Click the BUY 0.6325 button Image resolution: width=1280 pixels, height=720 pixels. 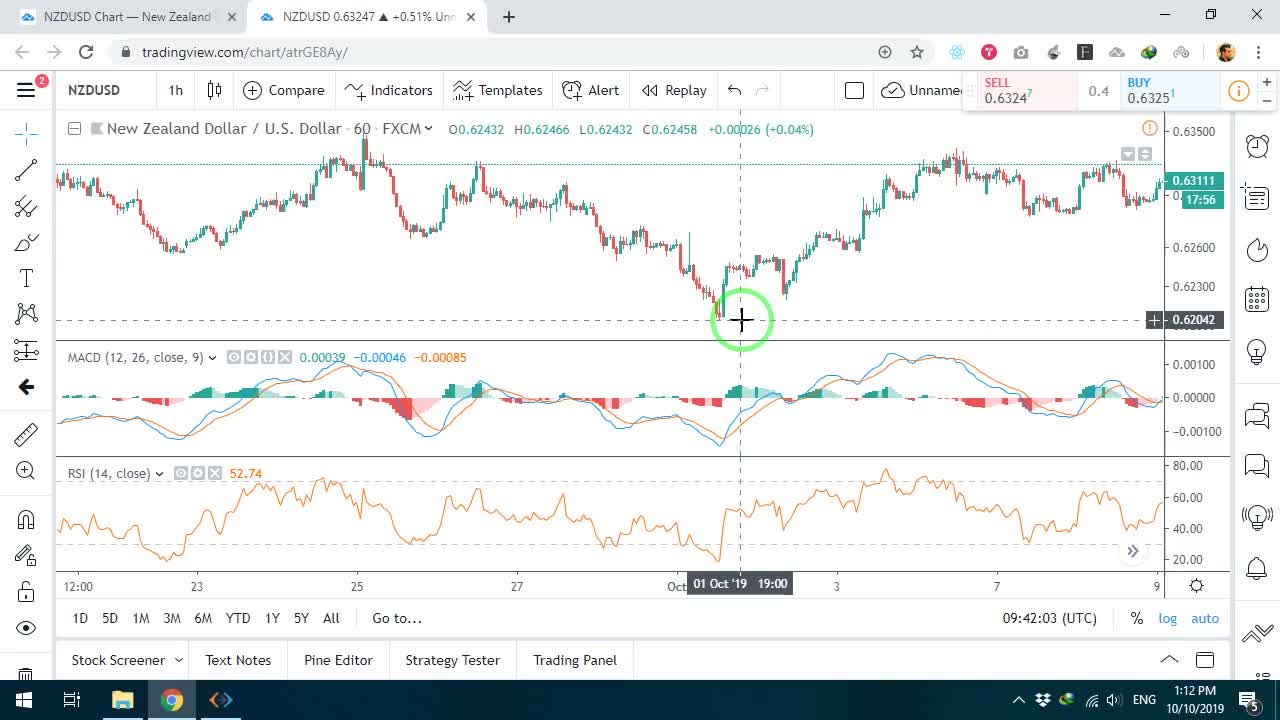pyautogui.click(x=1168, y=91)
